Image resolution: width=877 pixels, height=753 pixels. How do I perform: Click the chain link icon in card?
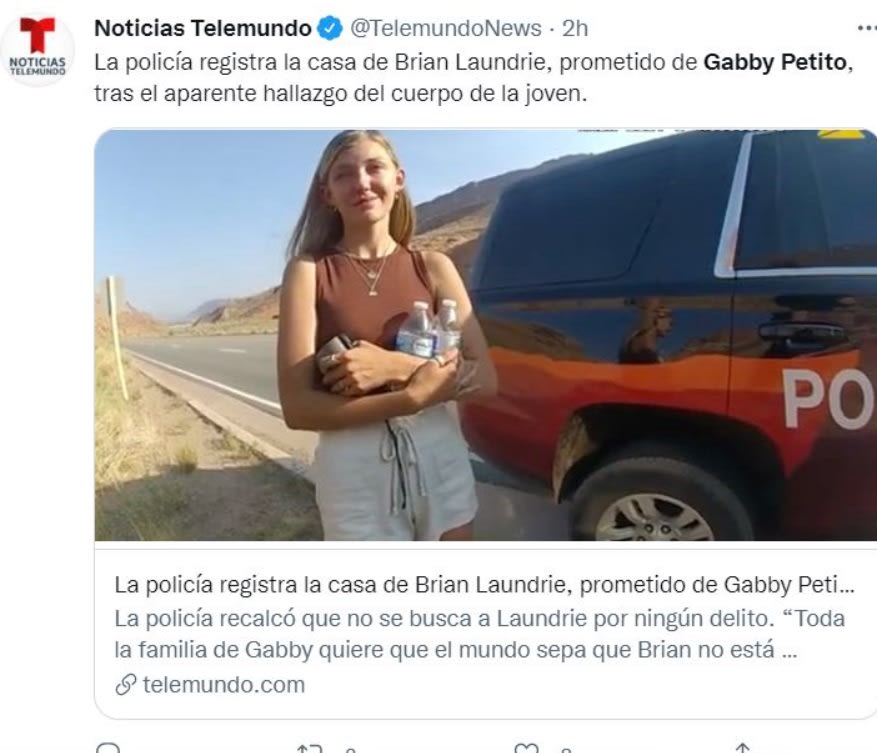[x=126, y=685]
